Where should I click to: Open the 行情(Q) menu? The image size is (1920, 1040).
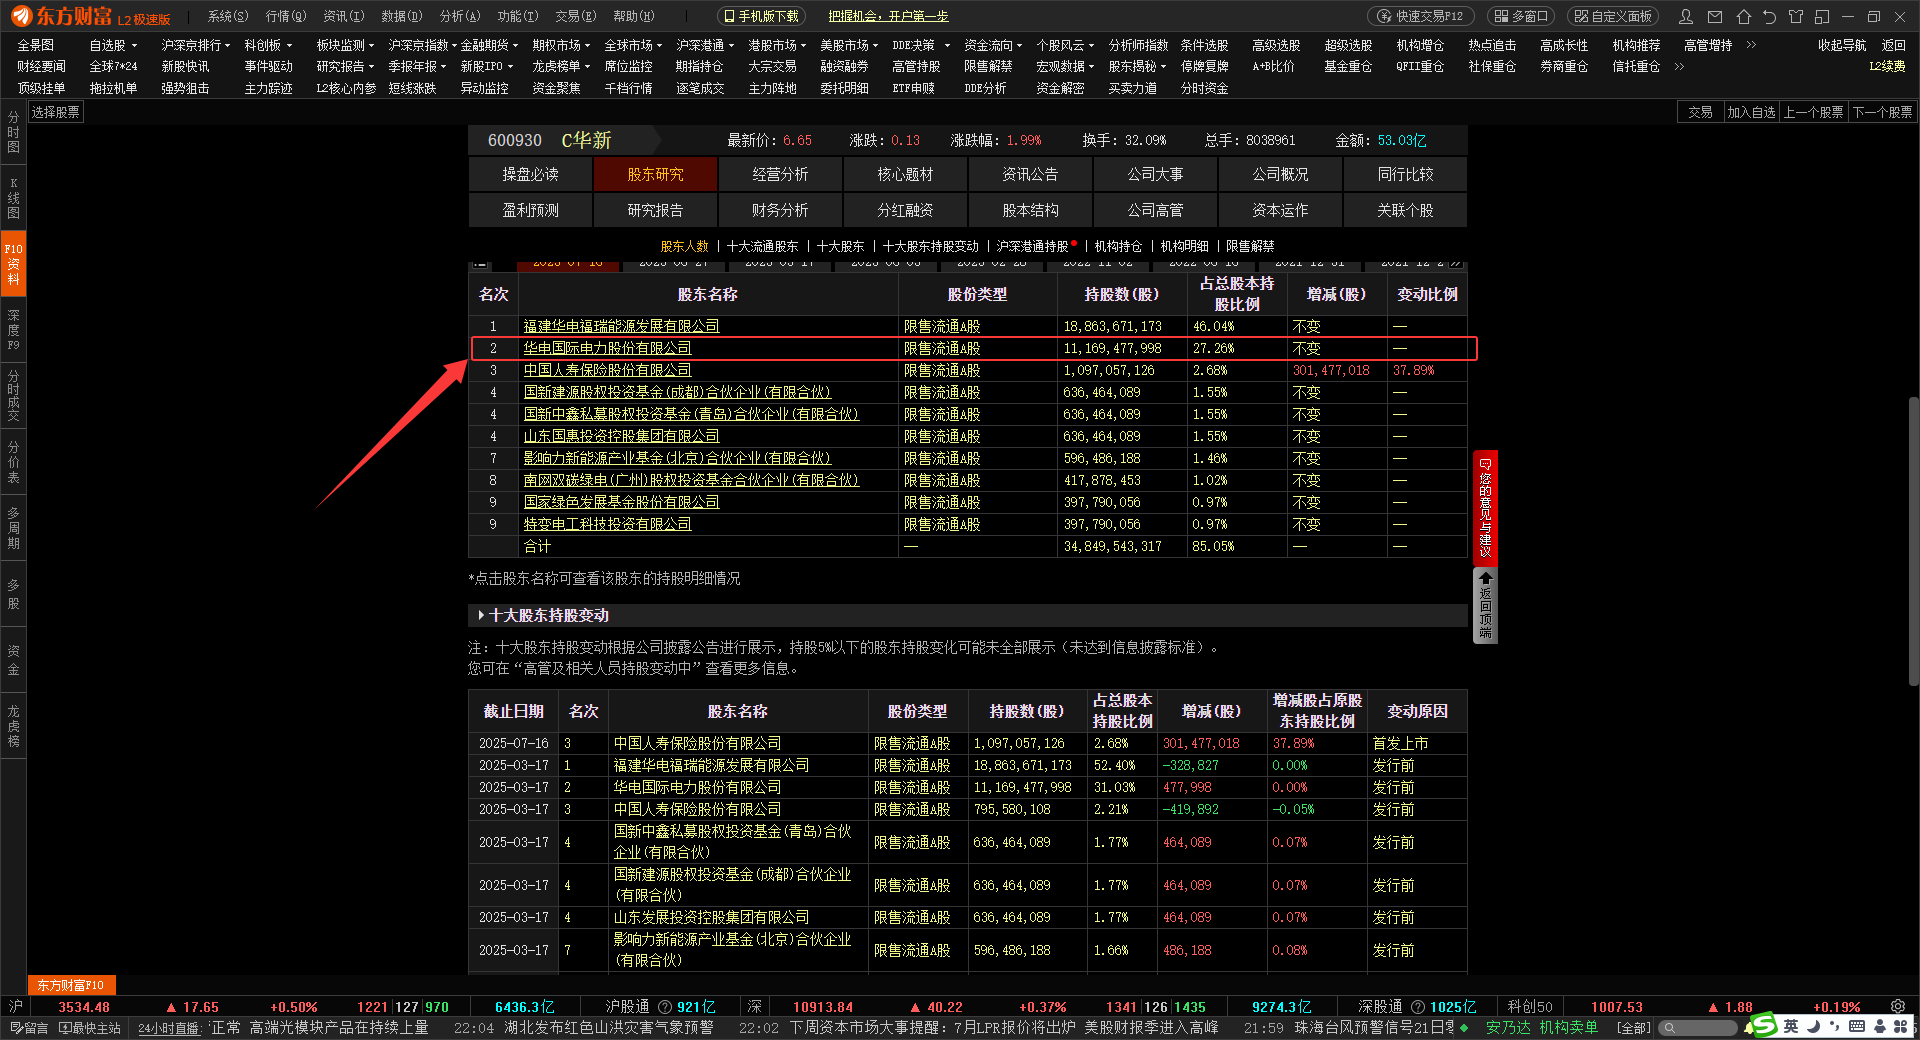(x=286, y=16)
